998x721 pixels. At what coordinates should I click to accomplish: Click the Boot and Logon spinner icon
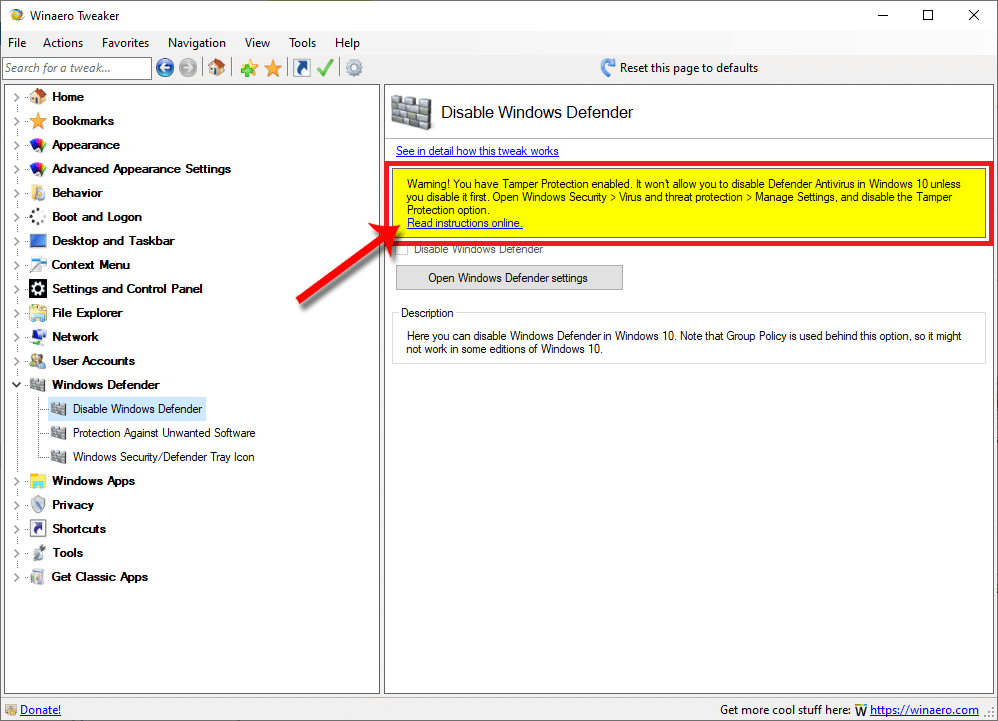point(38,217)
